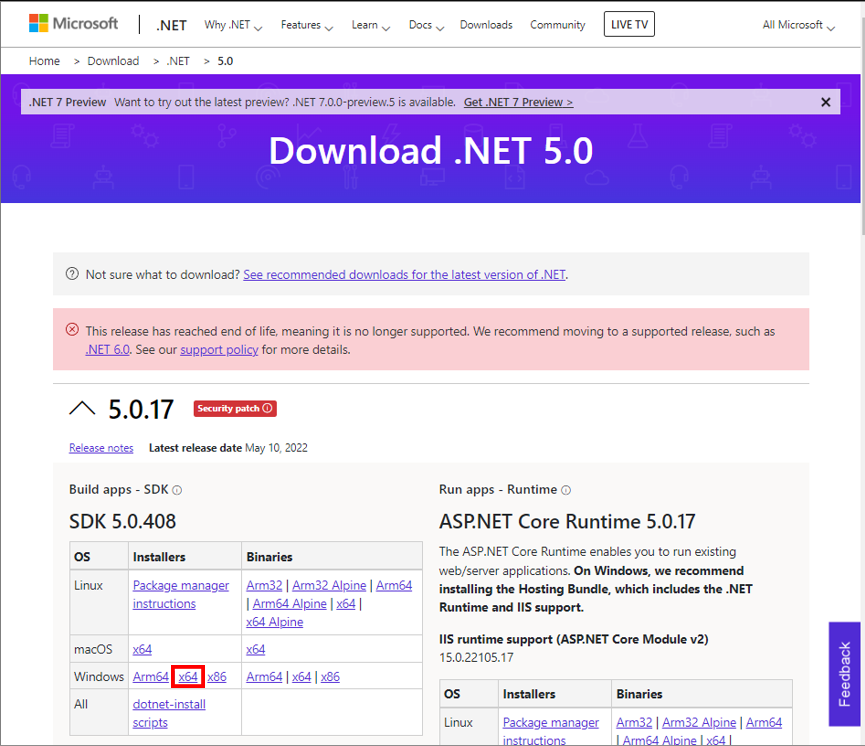Click the .NET brand link
Viewport: 865px width, 746px height.
click(172, 25)
